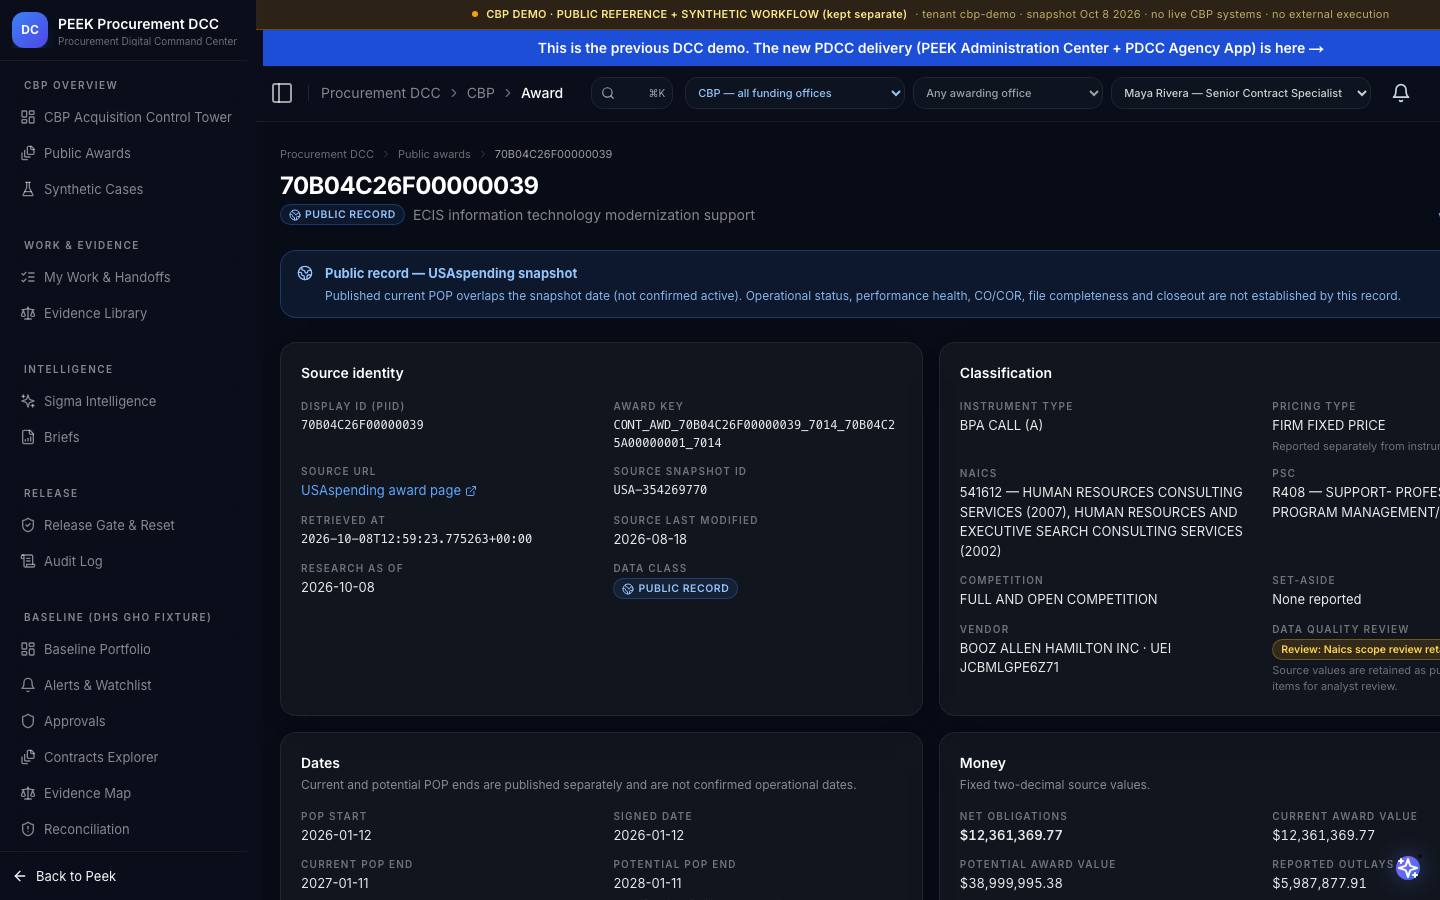This screenshot has height=900, width=1440.
Task: Click the Public Awards sidebar icon
Action: coord(28,153)
